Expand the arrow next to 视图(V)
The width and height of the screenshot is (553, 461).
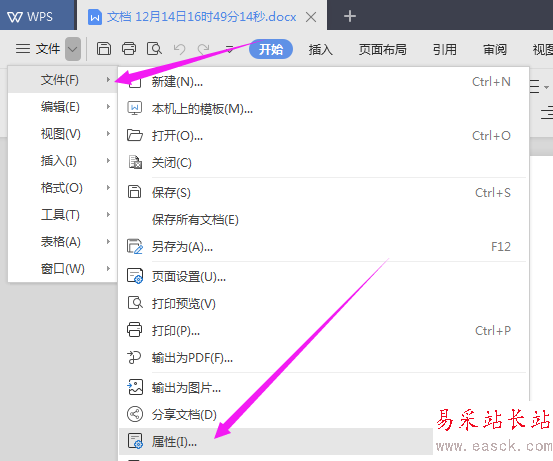pyautogui.click(x=108, y=134)
